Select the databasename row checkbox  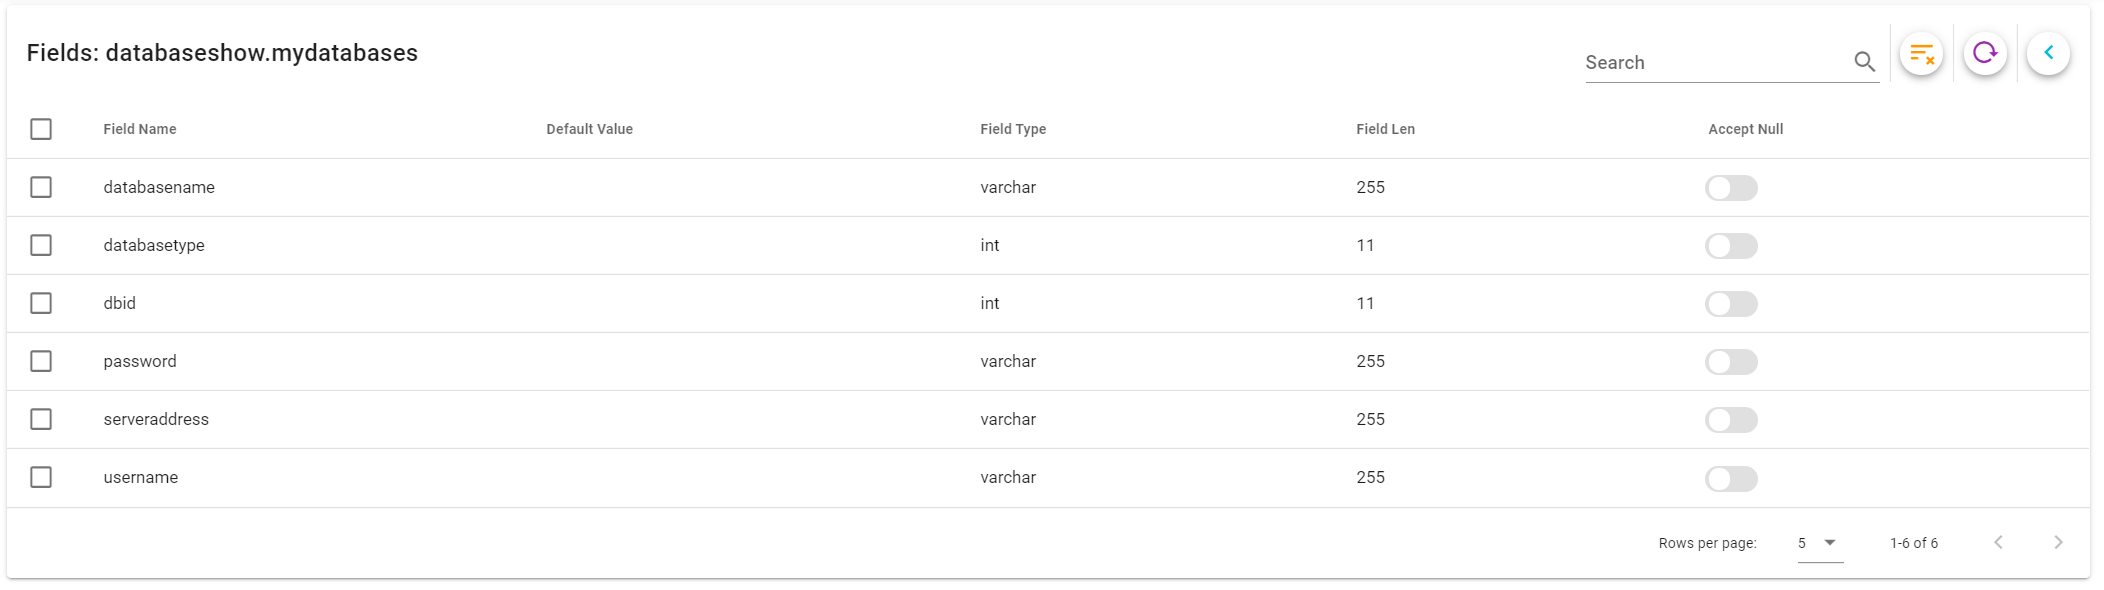41,187
